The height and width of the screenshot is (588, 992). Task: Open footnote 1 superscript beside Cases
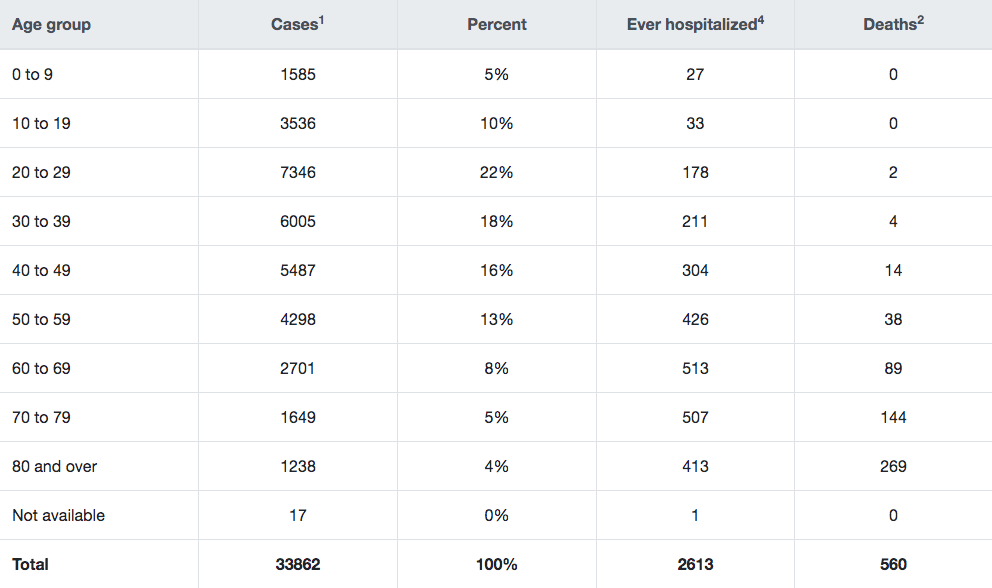(321, 20)
